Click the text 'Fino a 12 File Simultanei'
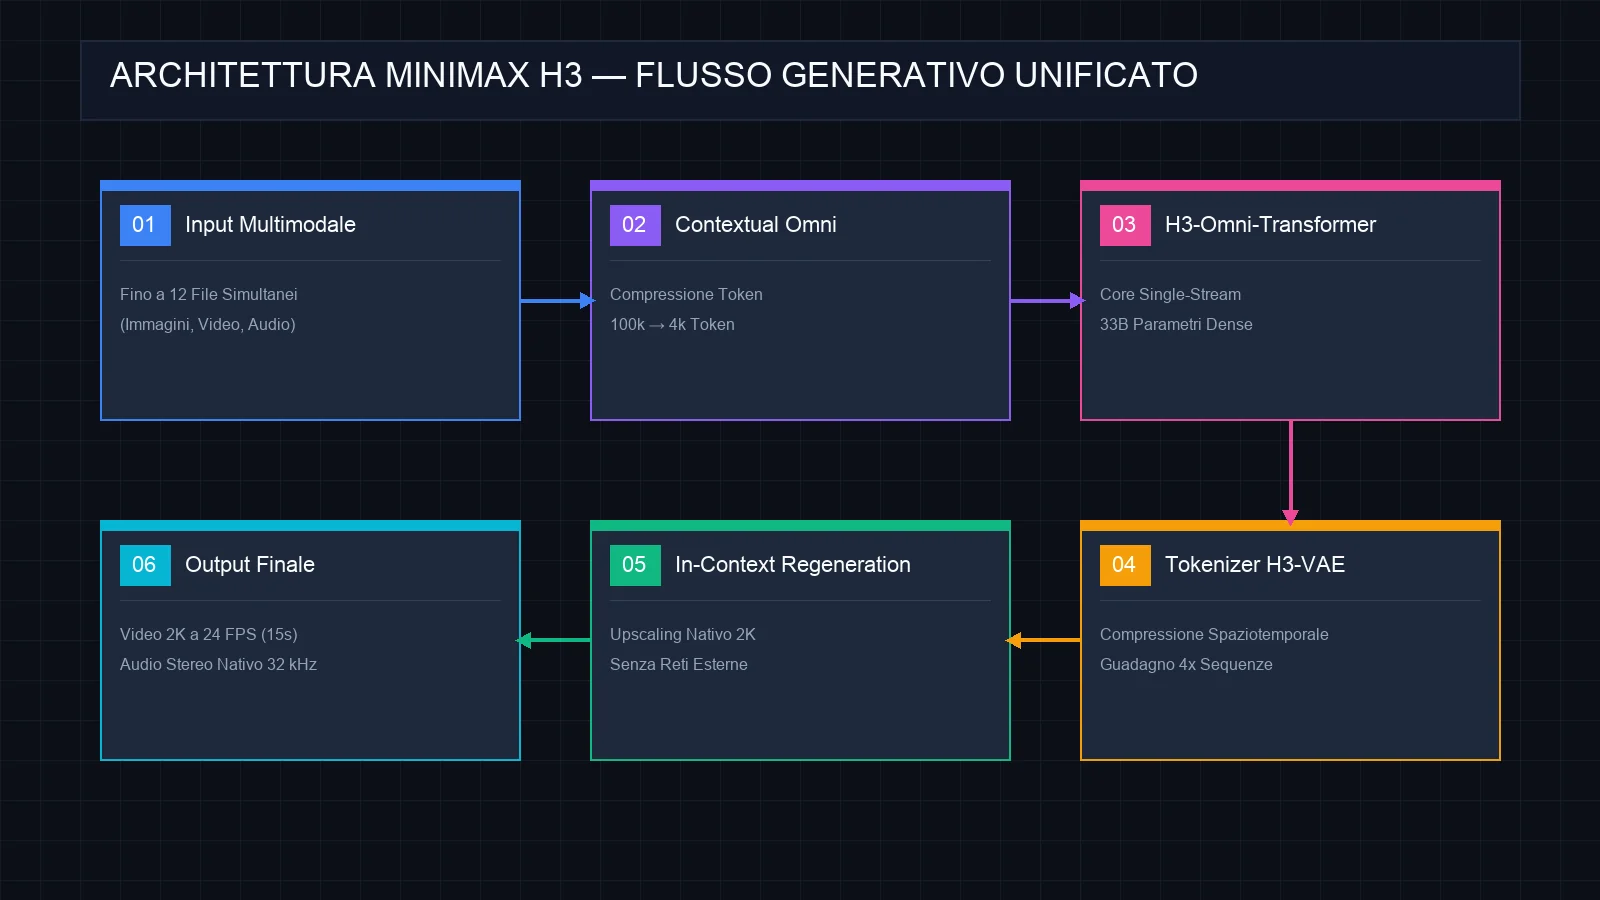The width and height of the screenshot is (1600, 900). (x=209, y=294)
